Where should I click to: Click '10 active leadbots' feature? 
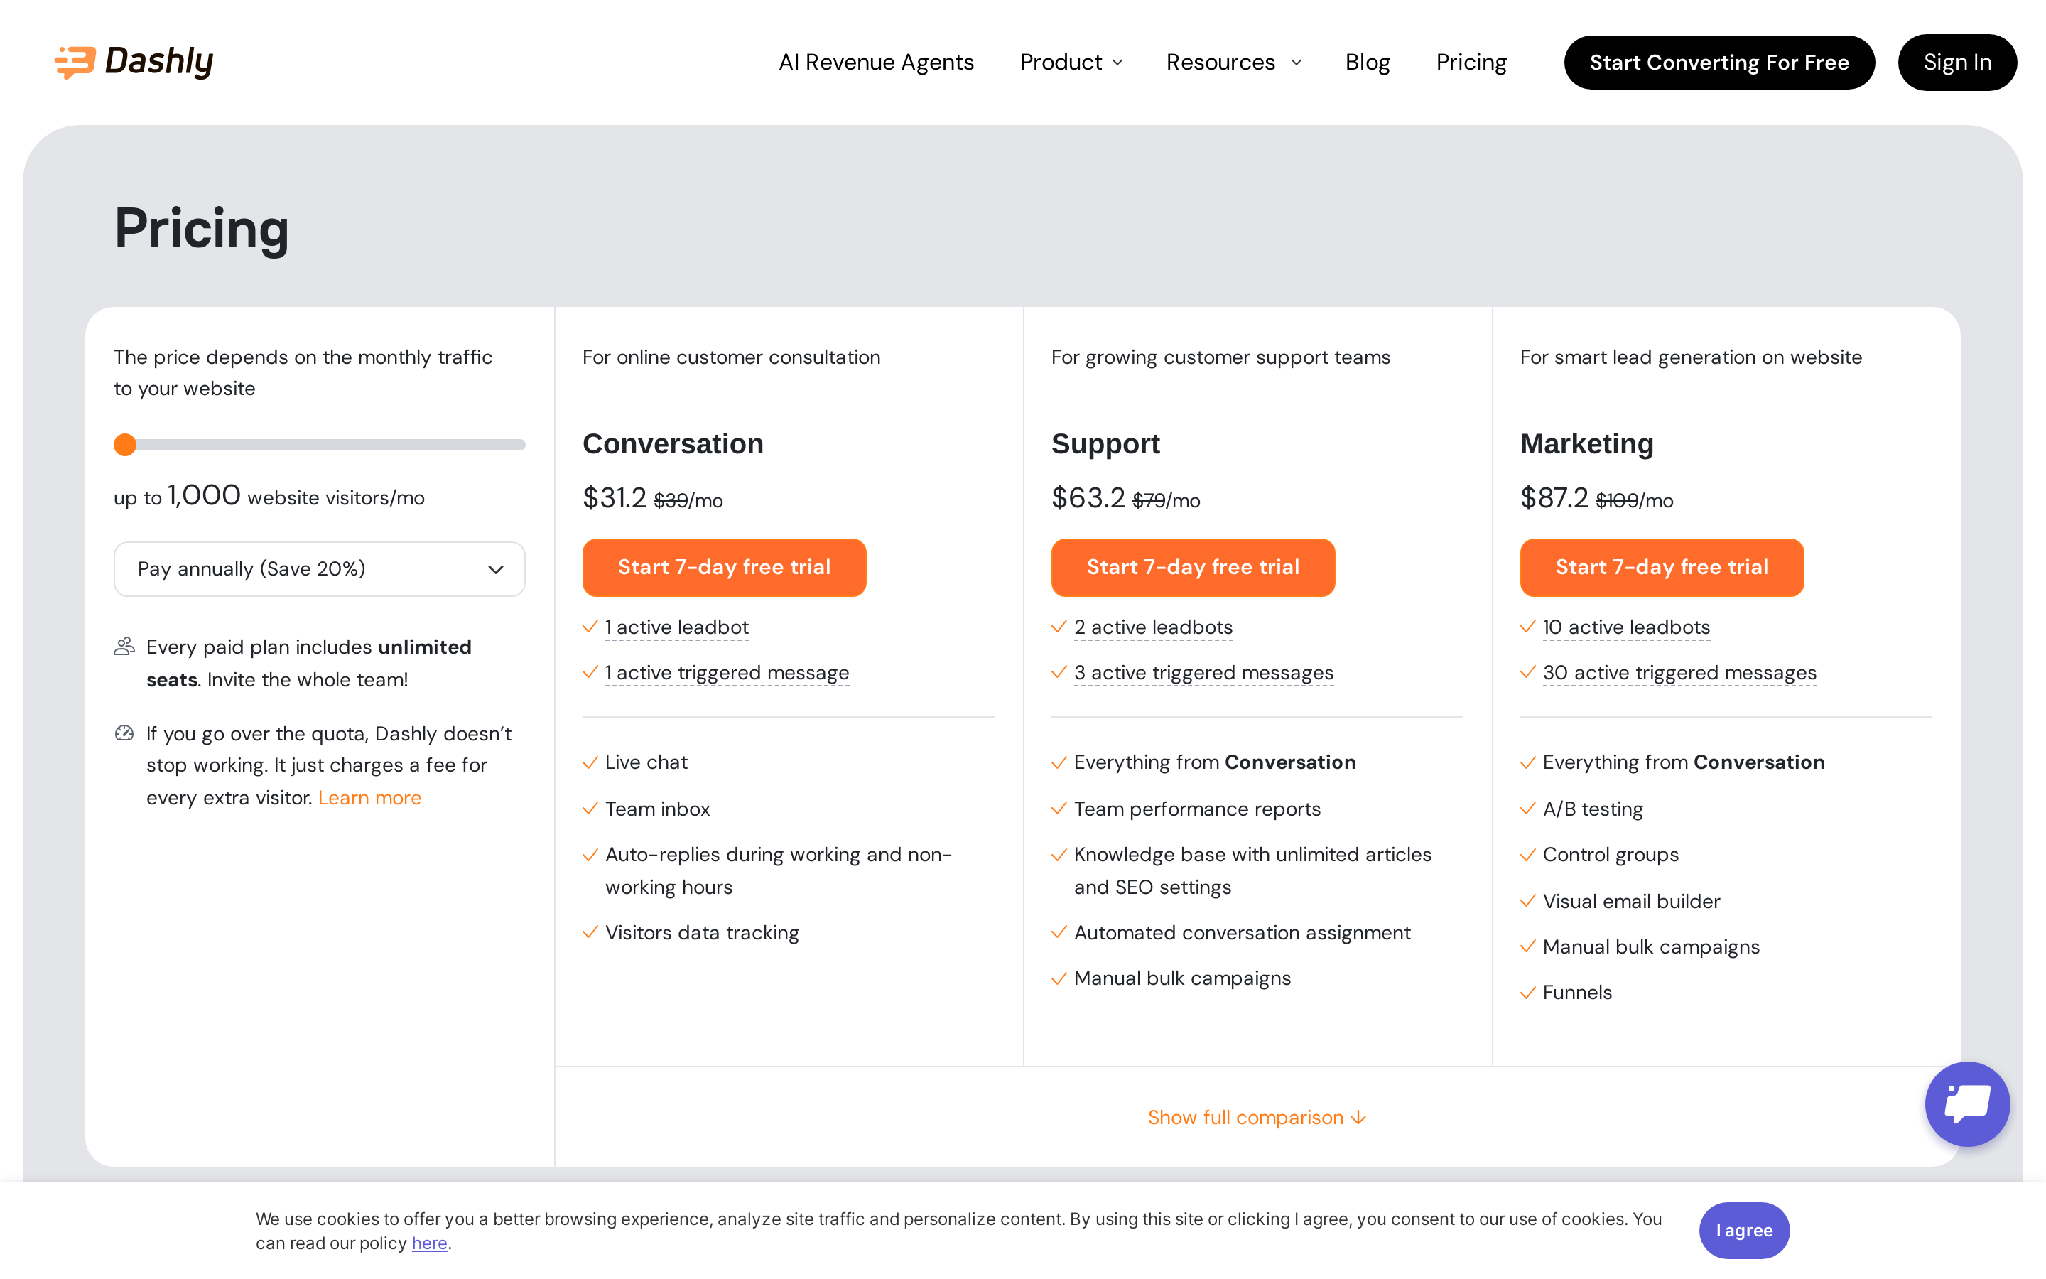tap(1626, 627)
